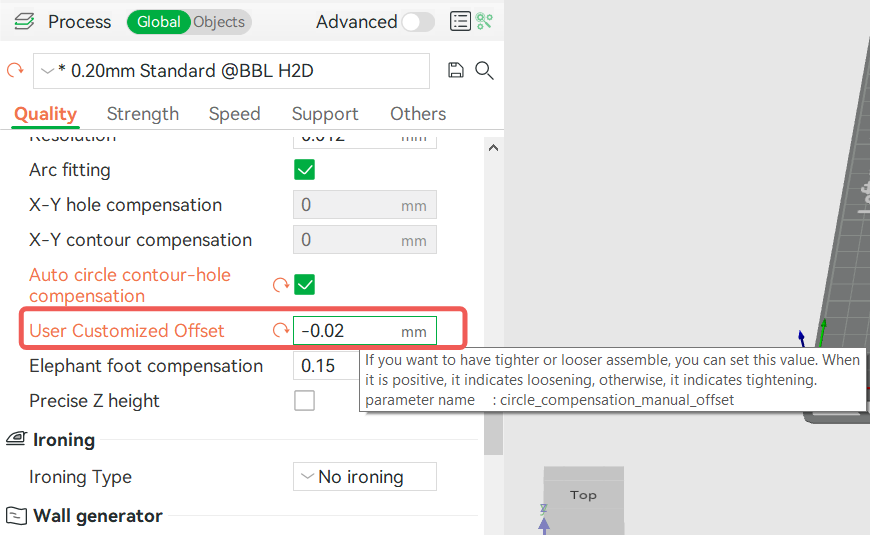870x535 pixels.
Task: Click the Top face of the view cube
Action: point(583,495)
